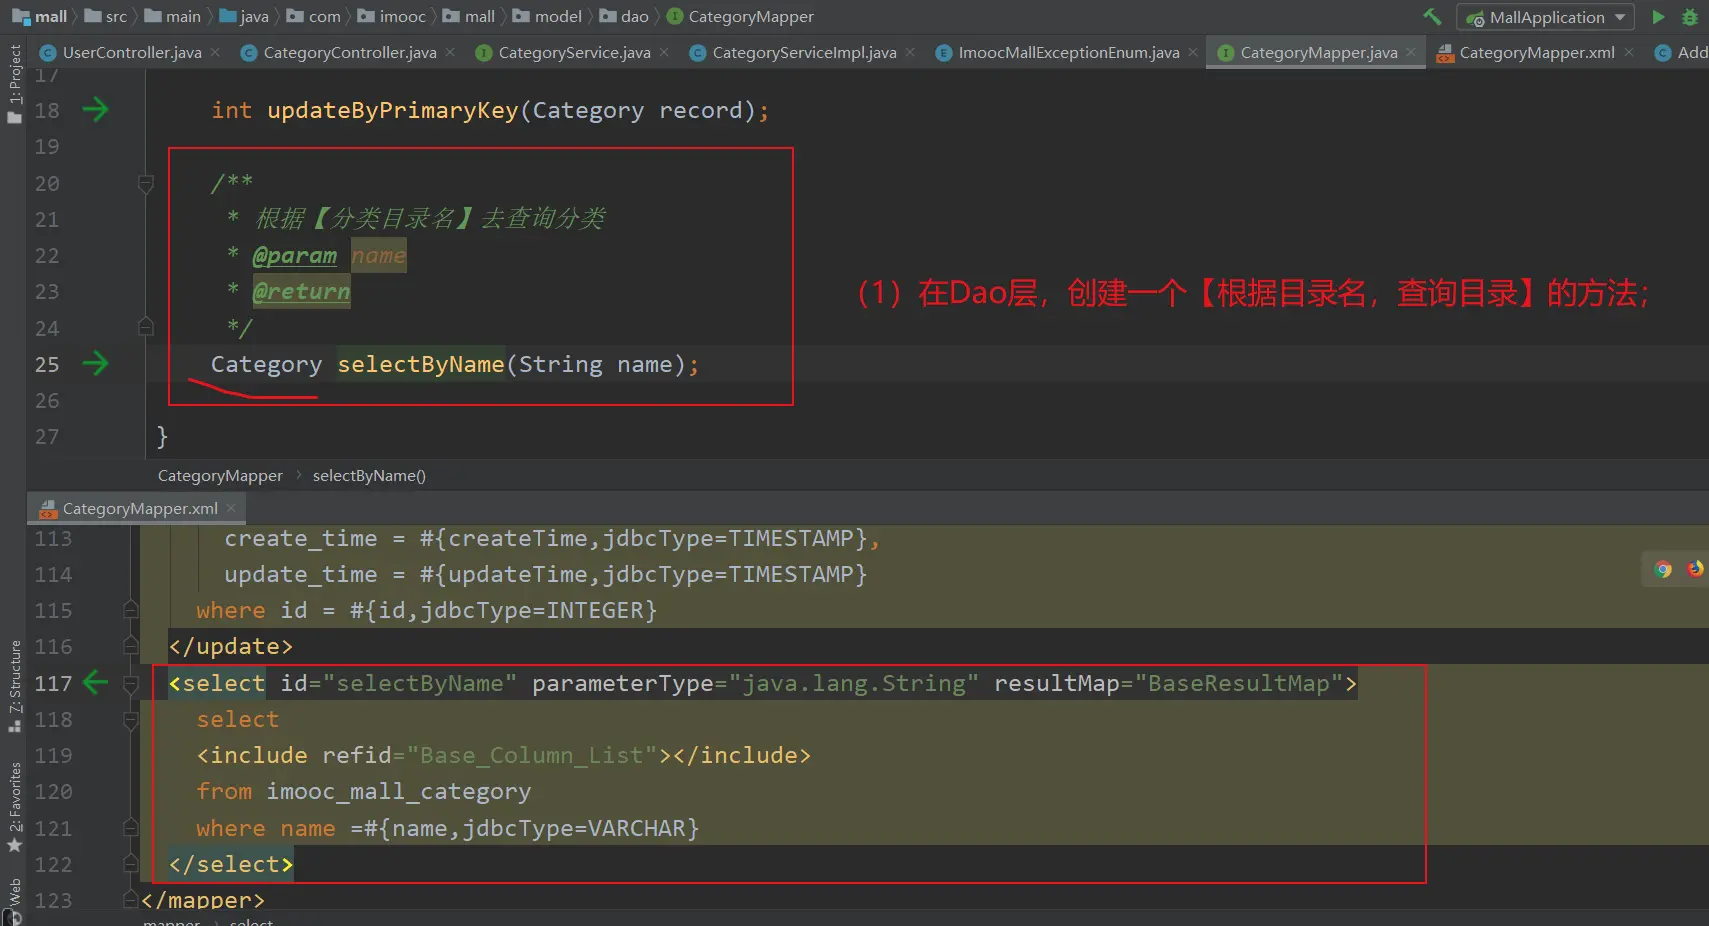Screen dimensions: 1709x926
Task: Switch to the CategoryController.java tab
Action: 349,53
